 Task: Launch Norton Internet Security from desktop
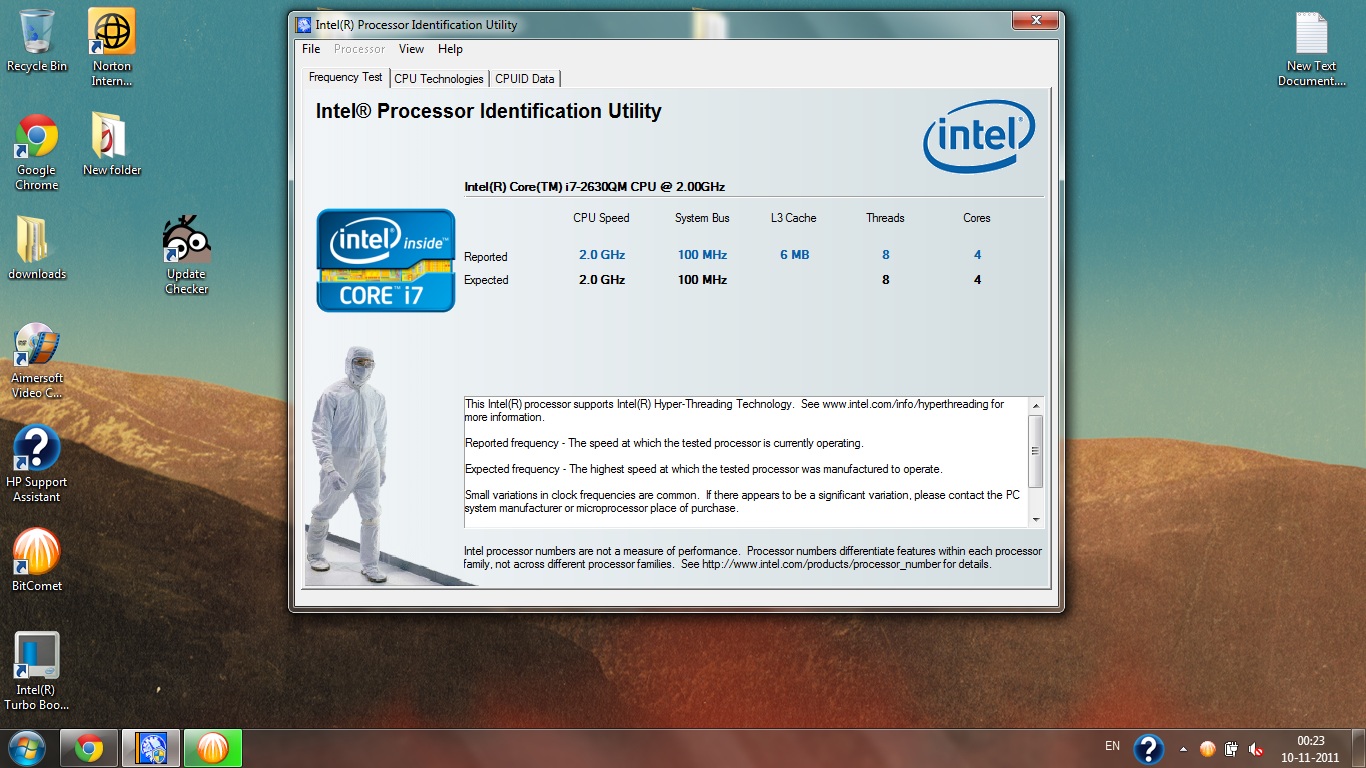tap(112, 47)
